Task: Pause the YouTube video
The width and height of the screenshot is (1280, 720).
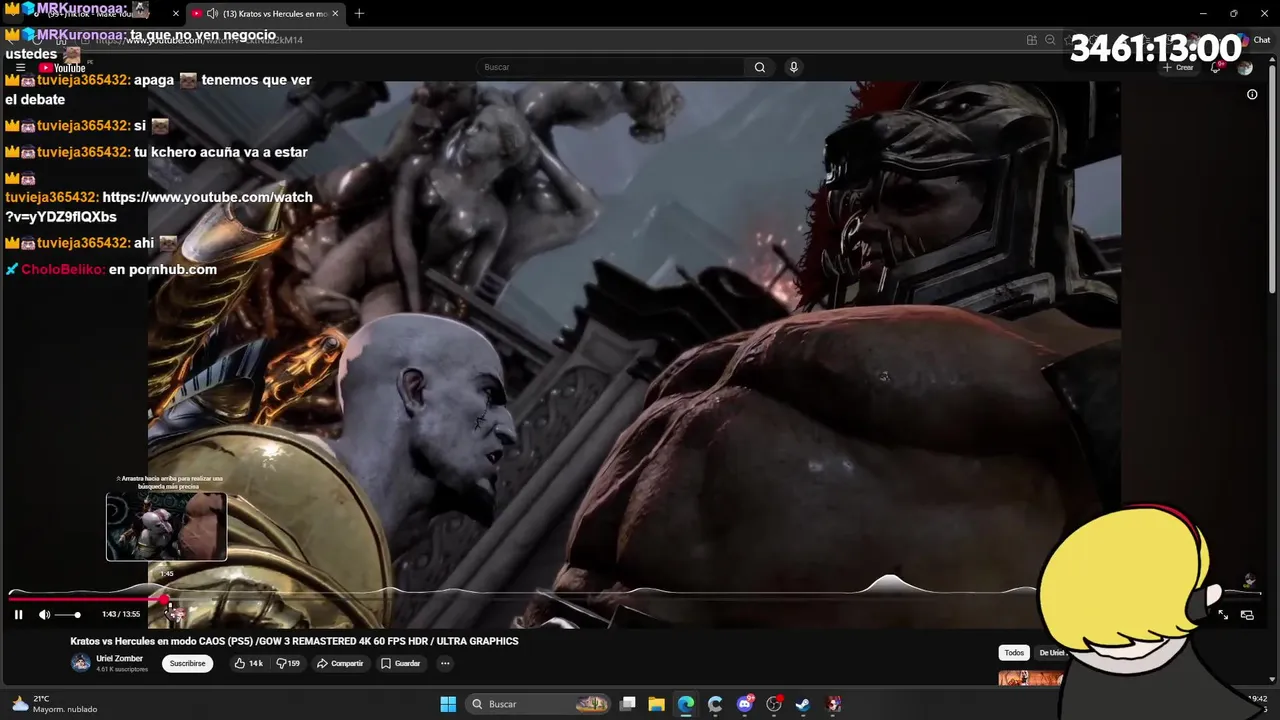Action: point(18,615)
